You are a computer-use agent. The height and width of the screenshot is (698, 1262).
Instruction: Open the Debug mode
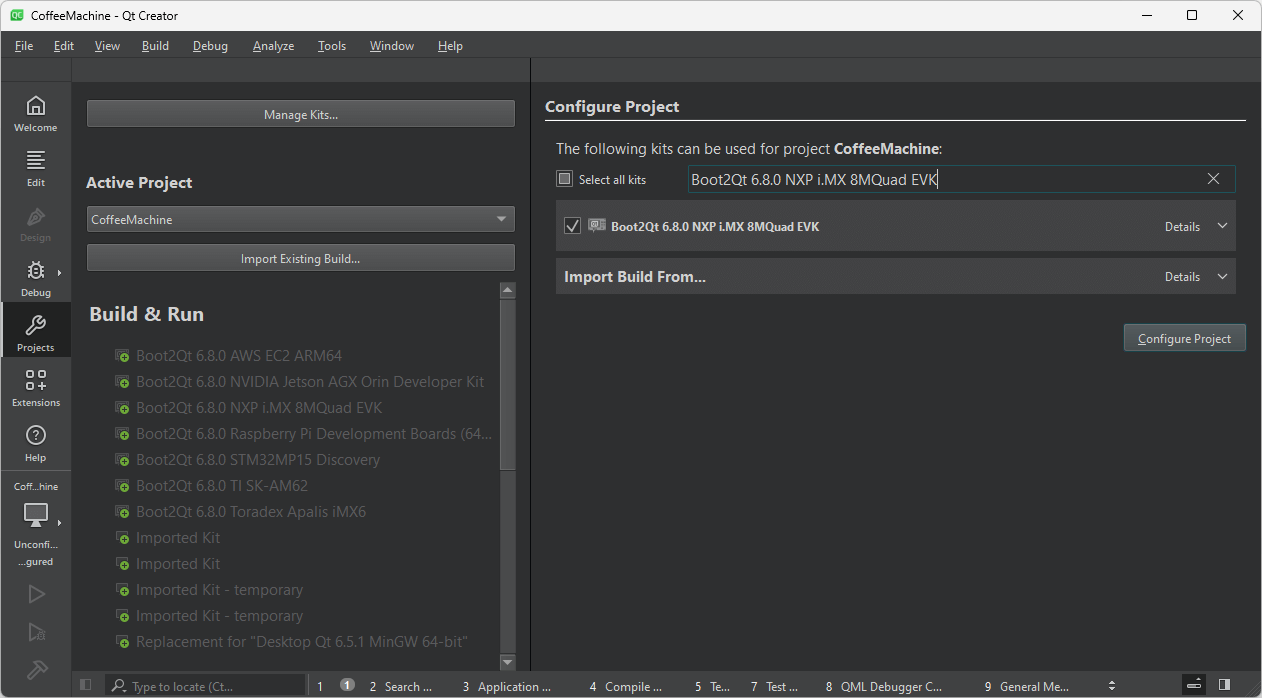35,278
